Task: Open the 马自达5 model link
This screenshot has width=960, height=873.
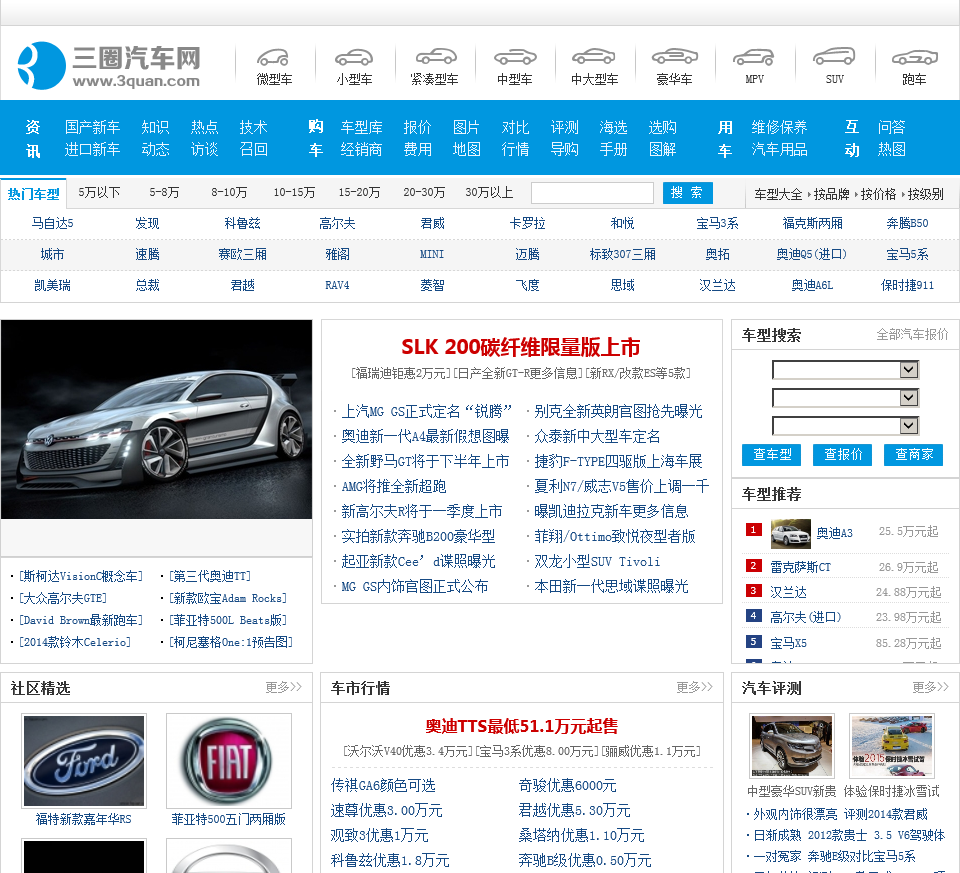Action: (x=53, y=223)
